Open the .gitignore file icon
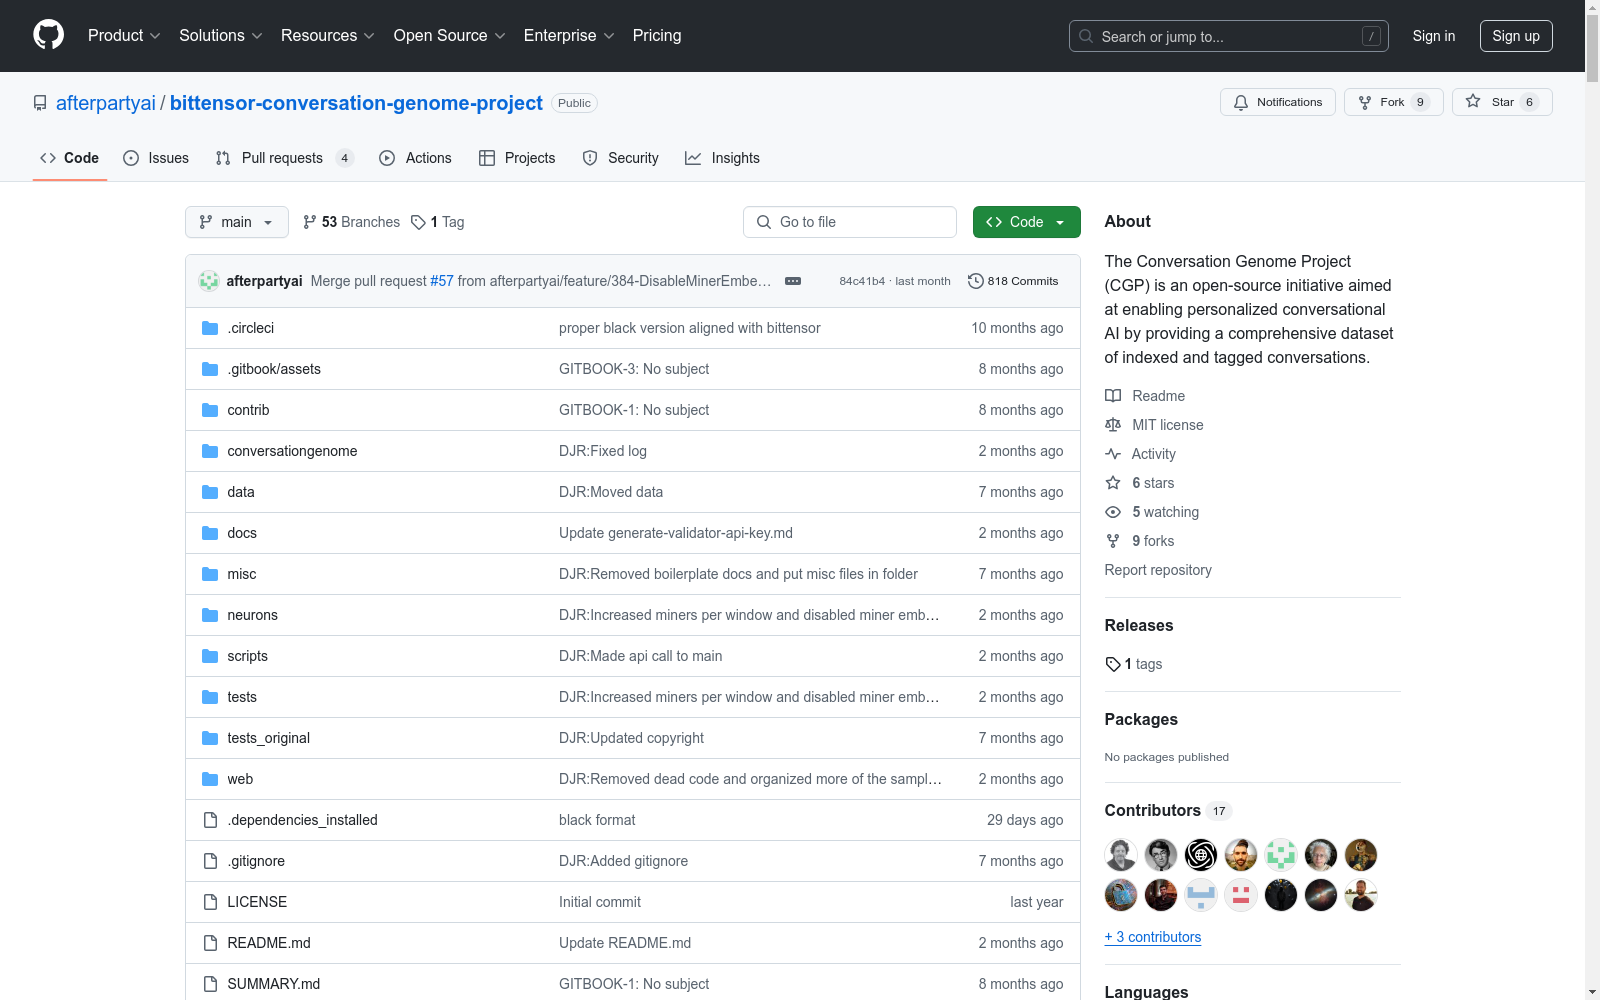The image size is (1600, 1000). [x=210, y=861]
